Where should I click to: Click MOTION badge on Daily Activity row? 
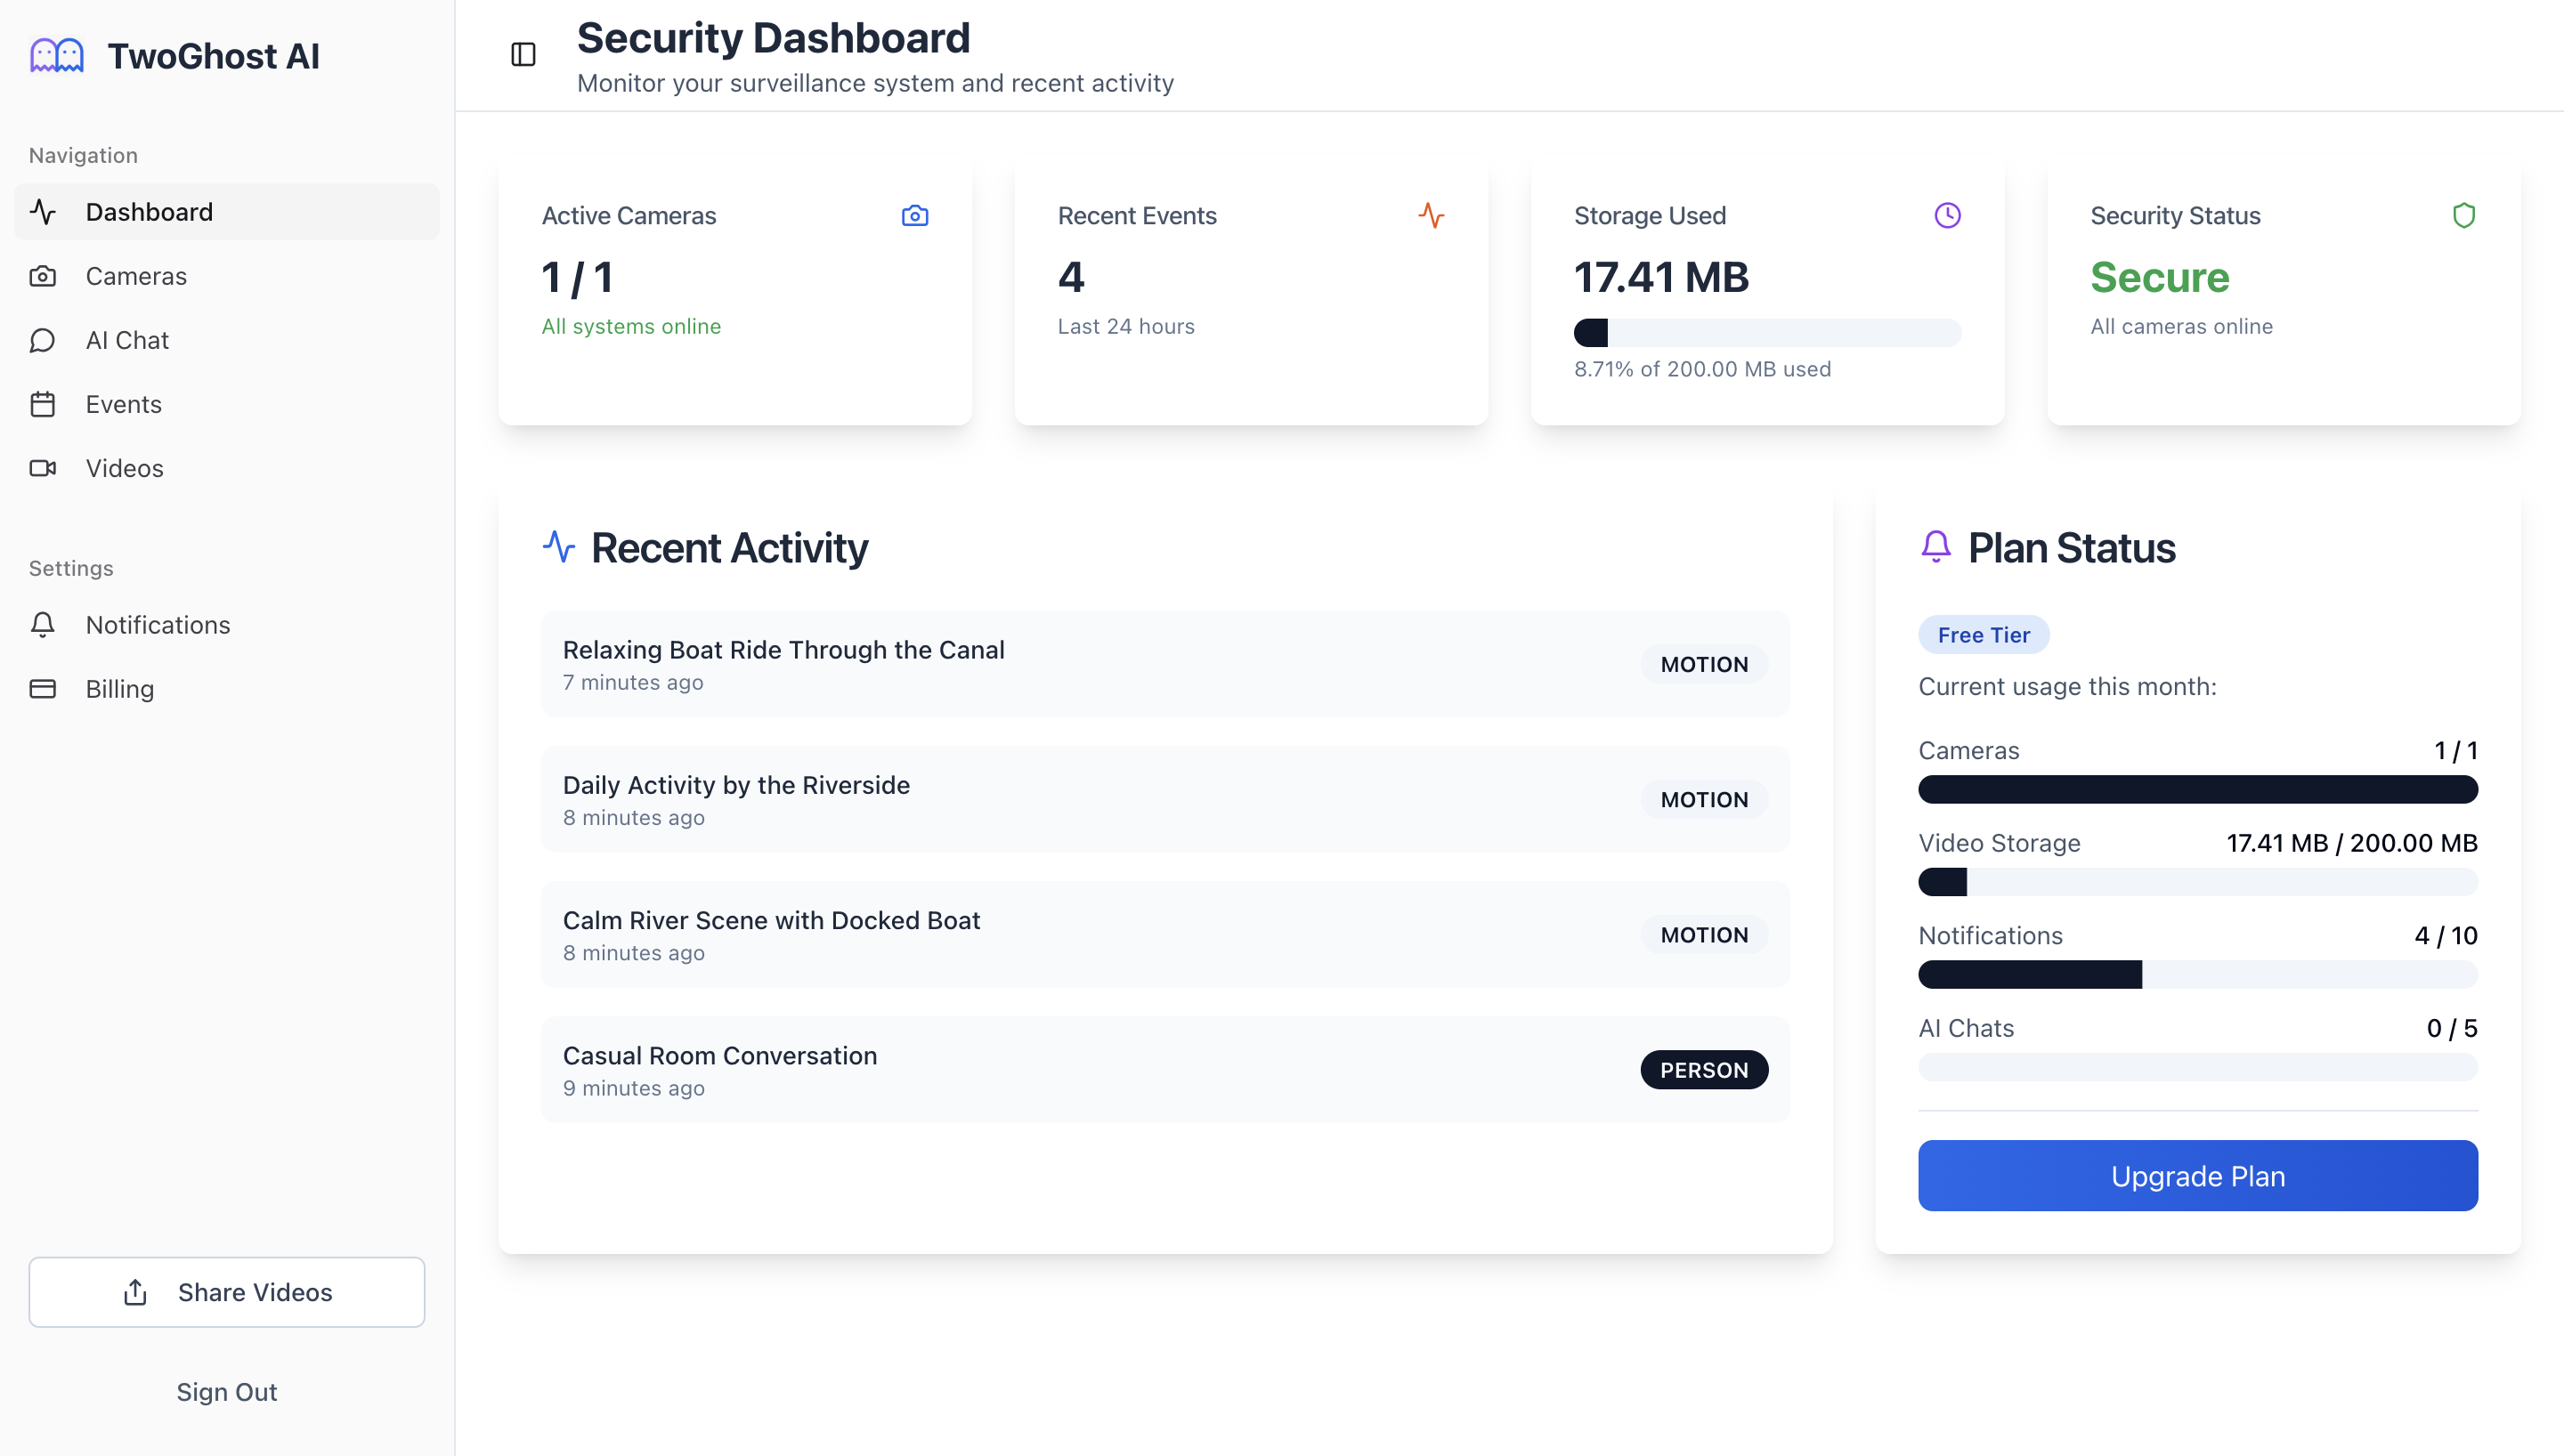click(1704, 799)
